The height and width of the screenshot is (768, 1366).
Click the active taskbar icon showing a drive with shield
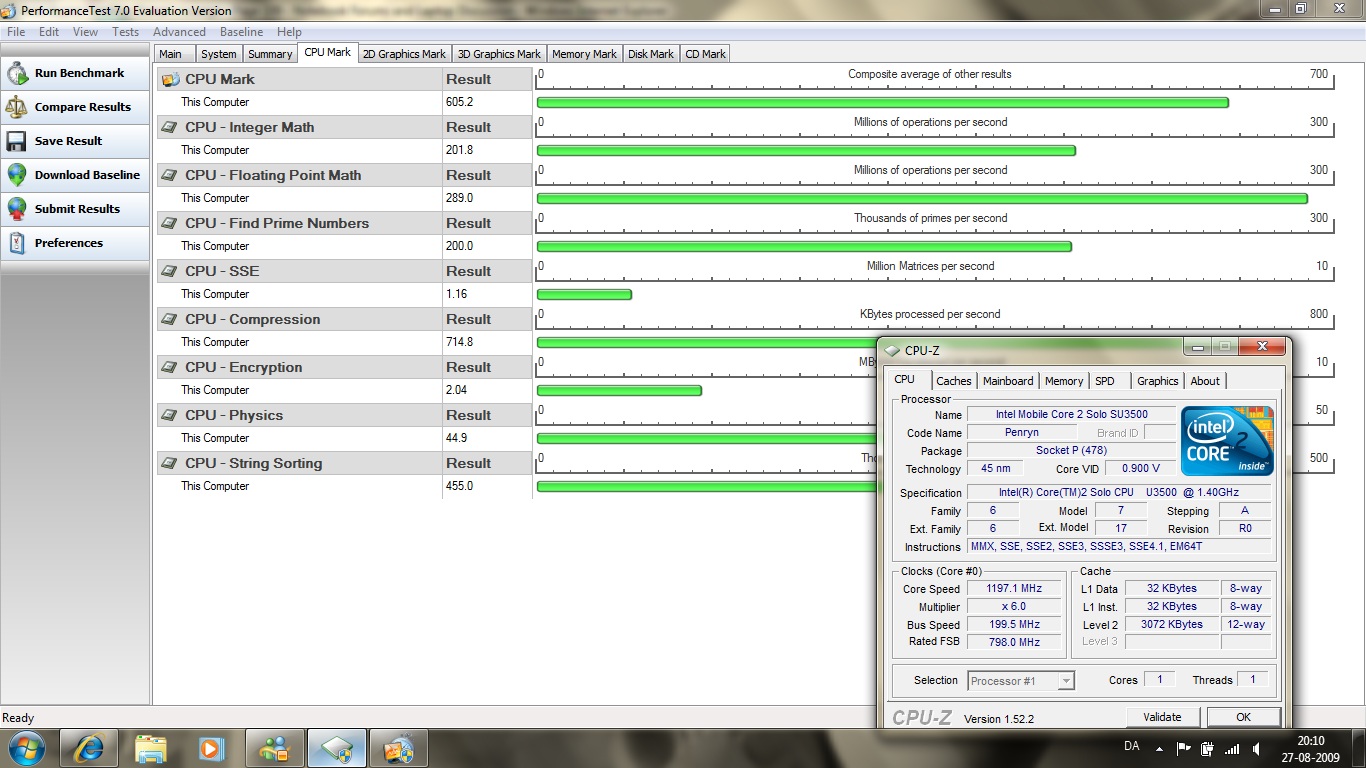(x=336, y=748)
